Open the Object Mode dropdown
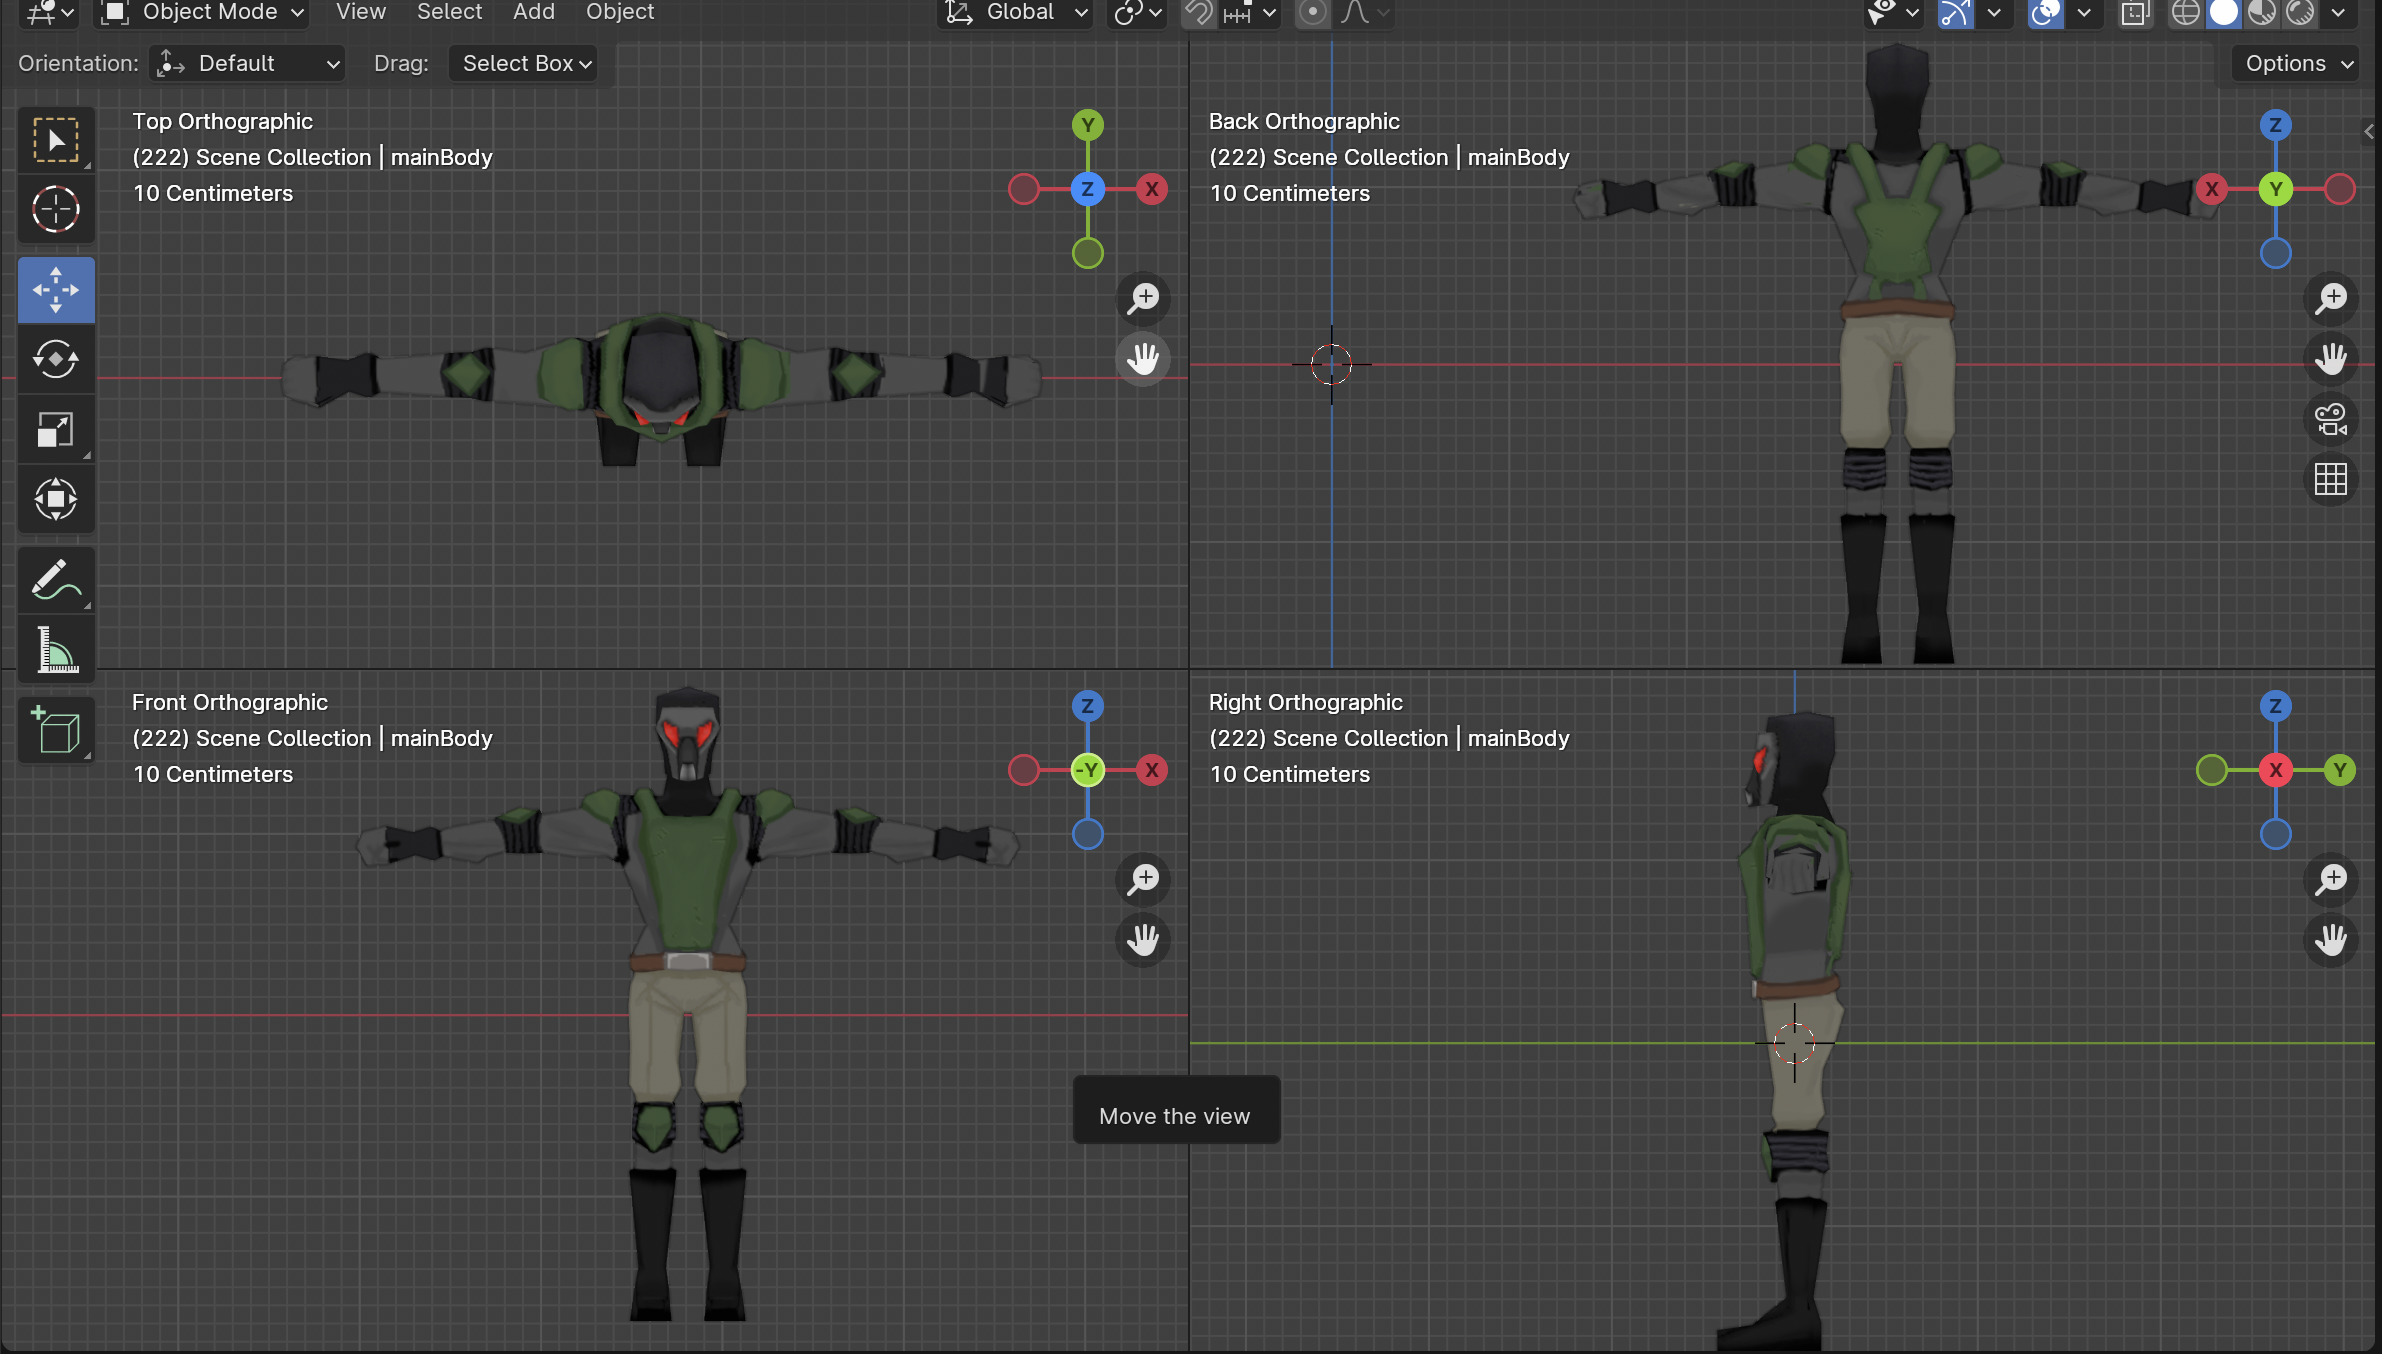 (202, 13)
